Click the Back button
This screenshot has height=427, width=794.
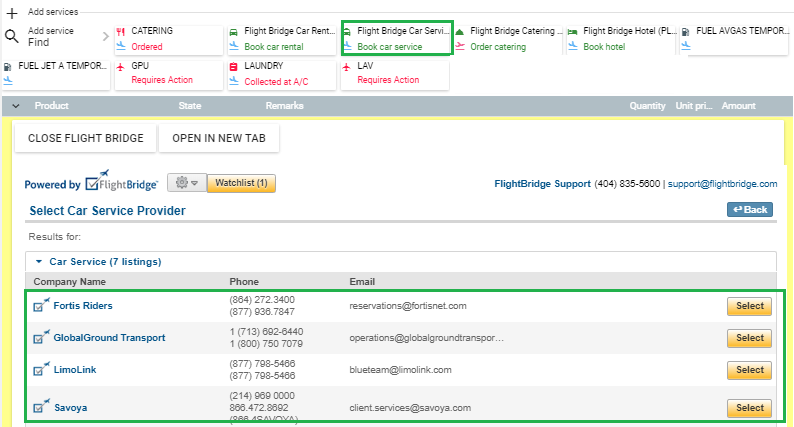click(x=750, y=210)
